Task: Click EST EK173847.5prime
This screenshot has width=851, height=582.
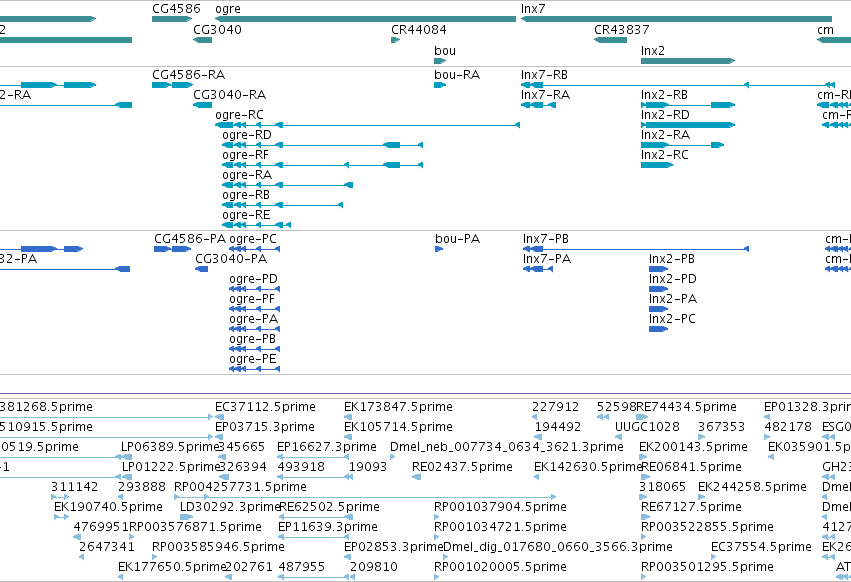Action: pyautogui.click(x=398, y=407)
